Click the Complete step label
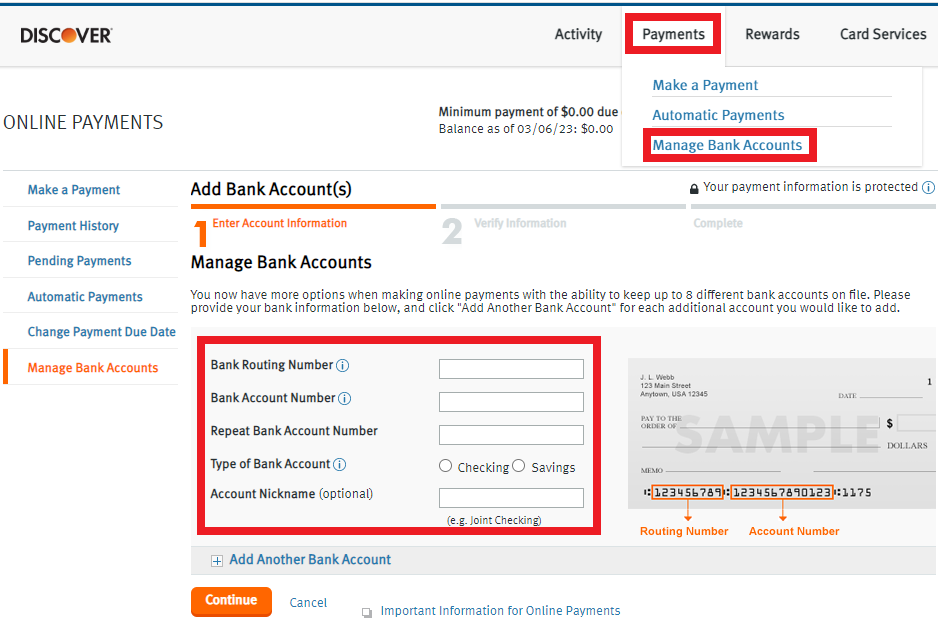The width and height of the screenshot is (938, 624). click(x=718, y=223)
